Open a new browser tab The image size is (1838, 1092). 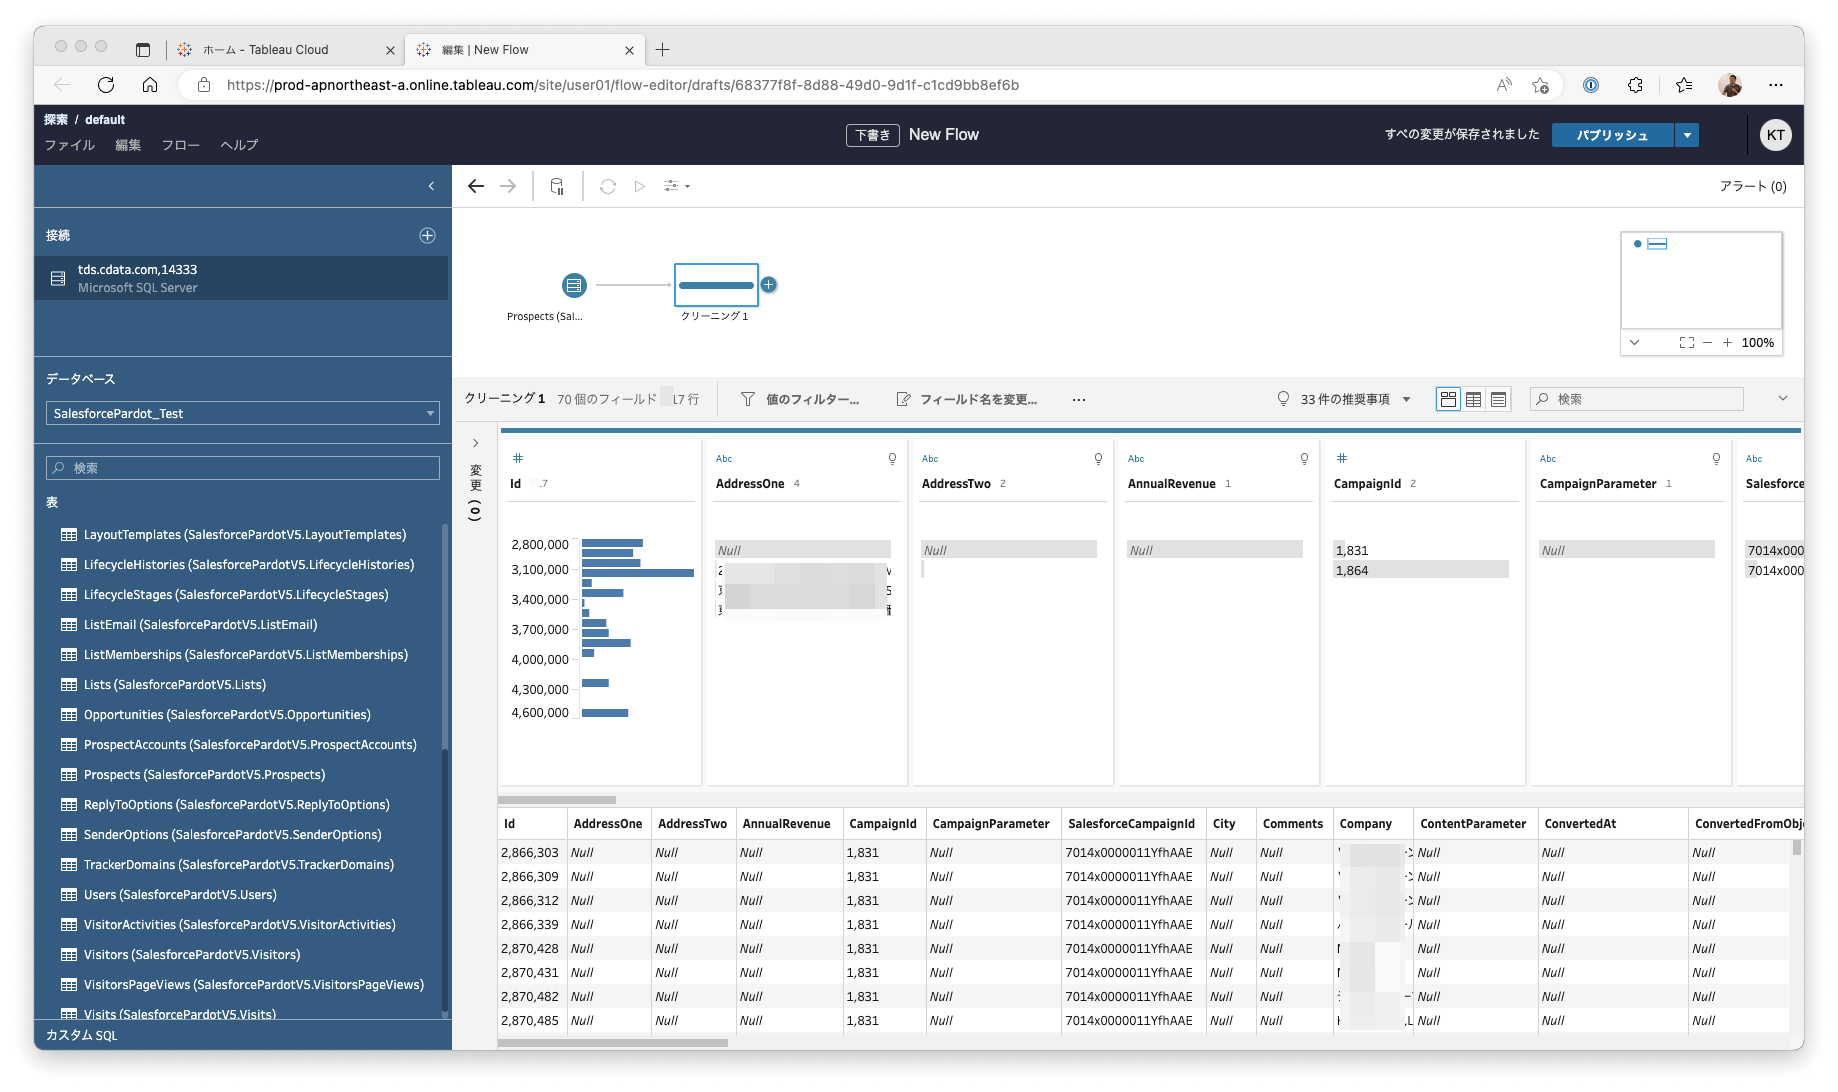662,50
